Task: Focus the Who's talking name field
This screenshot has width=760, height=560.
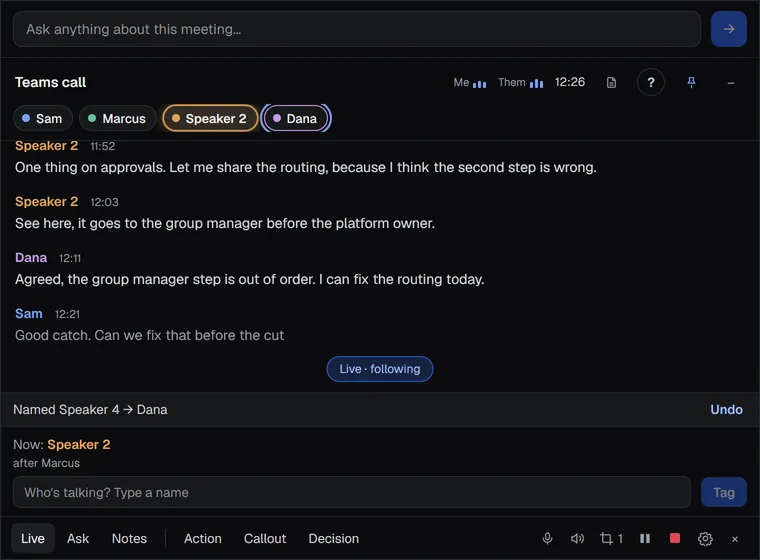Action: coord(351,492)
